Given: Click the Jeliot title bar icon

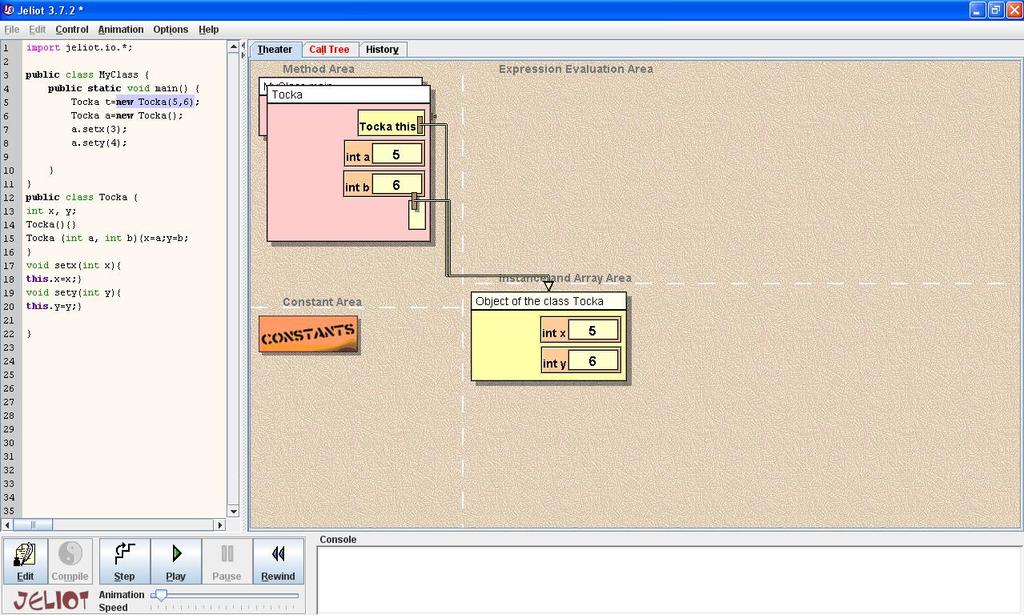Looking at the screenshot, I should click(8, 10).
